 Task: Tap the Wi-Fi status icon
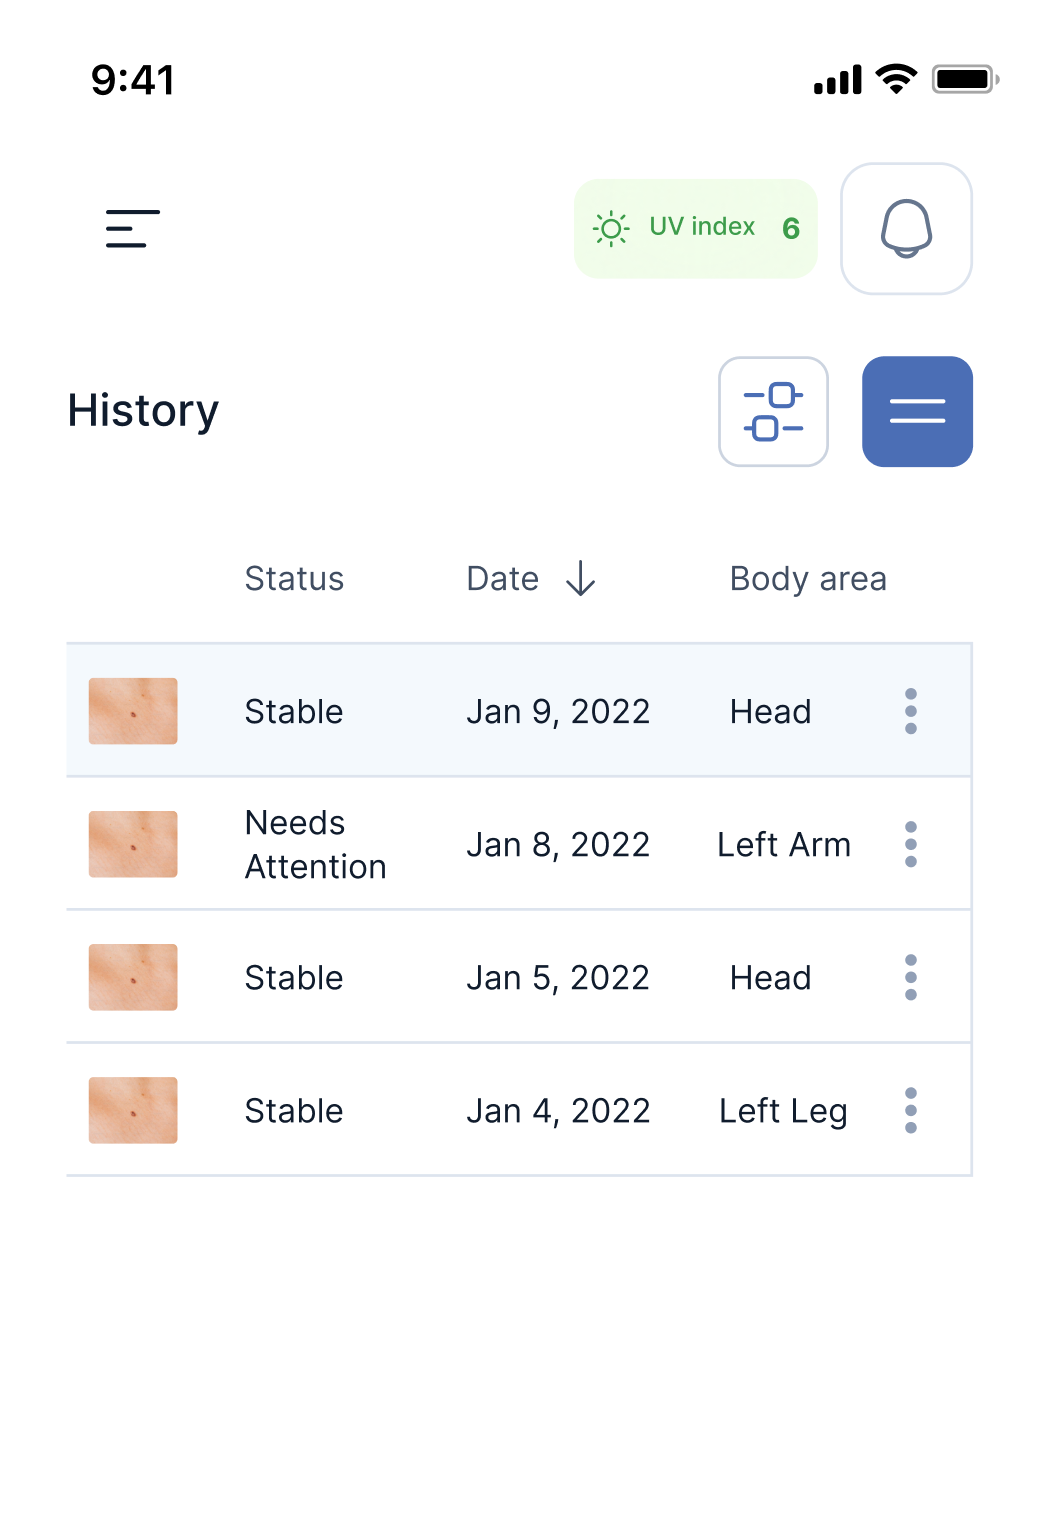(x=896, y=79)
